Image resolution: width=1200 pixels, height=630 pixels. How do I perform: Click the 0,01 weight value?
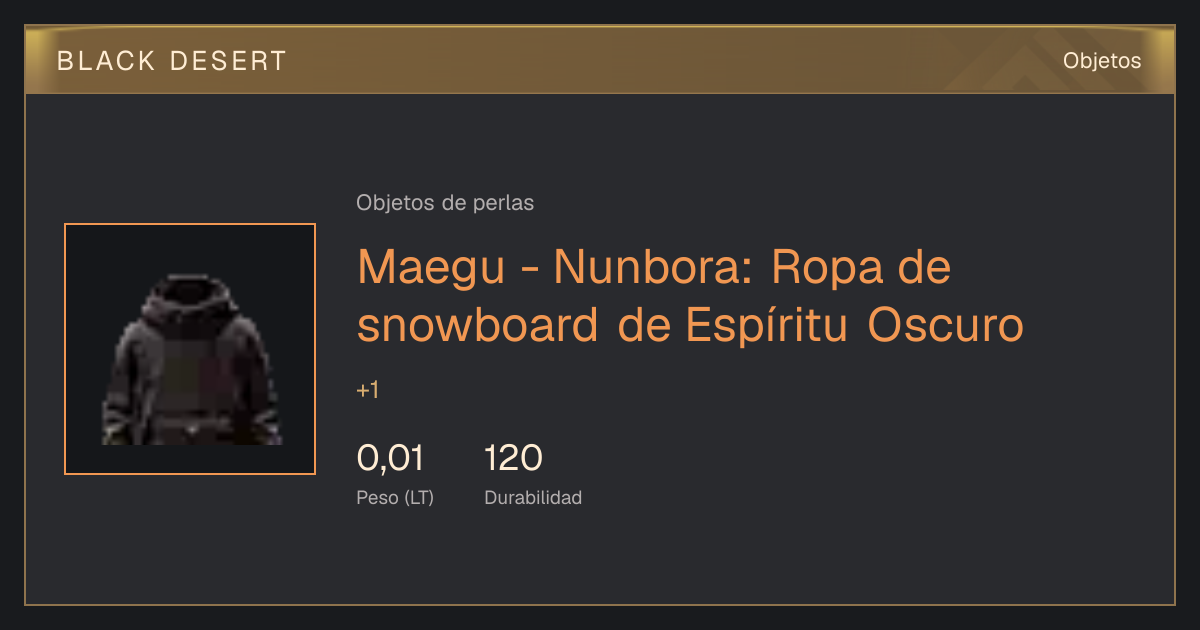point(390,459)
